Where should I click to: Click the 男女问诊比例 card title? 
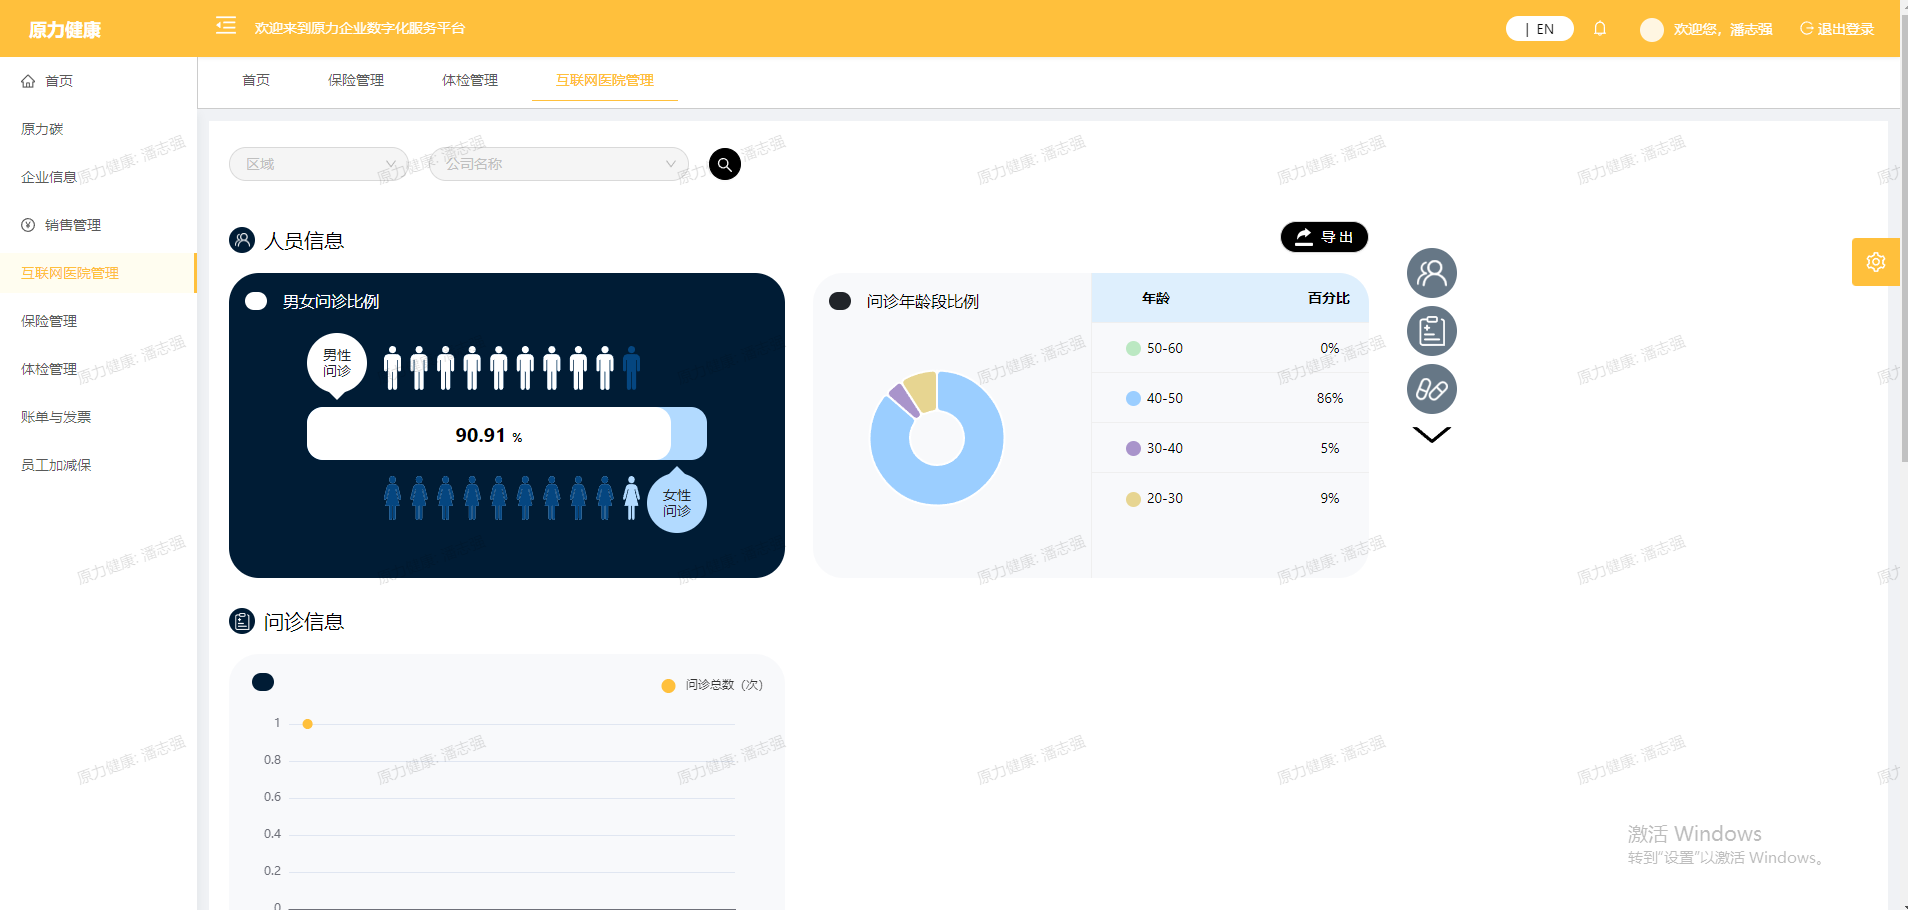coord(331,301)
